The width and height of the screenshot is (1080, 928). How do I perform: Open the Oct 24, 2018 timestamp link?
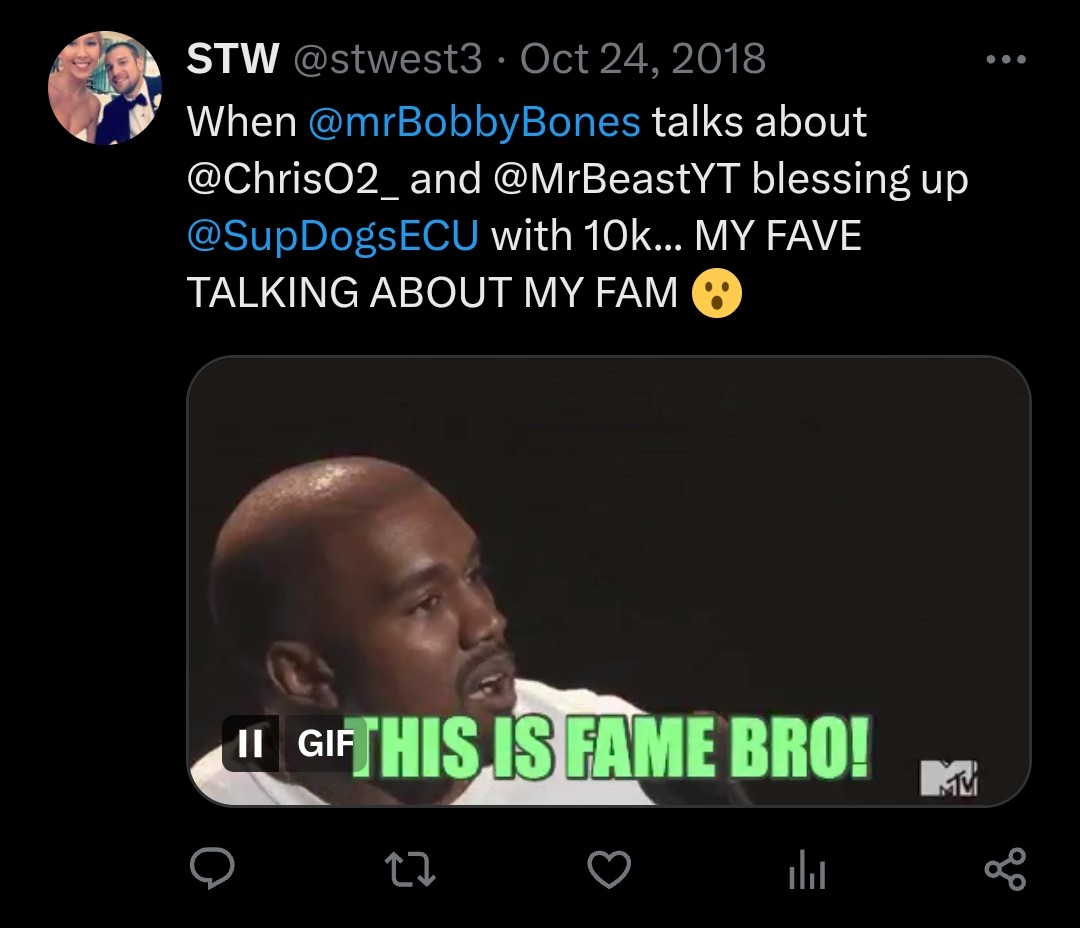(x=643, y=59)
